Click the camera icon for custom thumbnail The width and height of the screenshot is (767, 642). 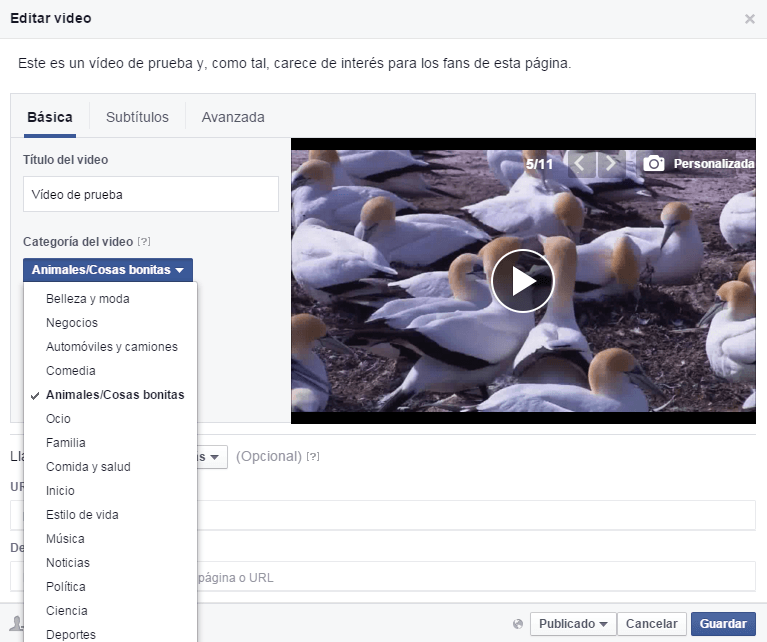coord(654,163)
